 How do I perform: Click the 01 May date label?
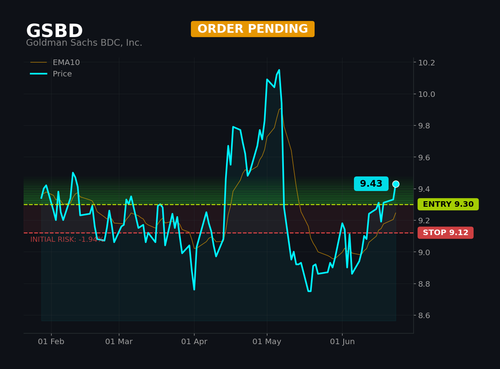click(267, 341)
